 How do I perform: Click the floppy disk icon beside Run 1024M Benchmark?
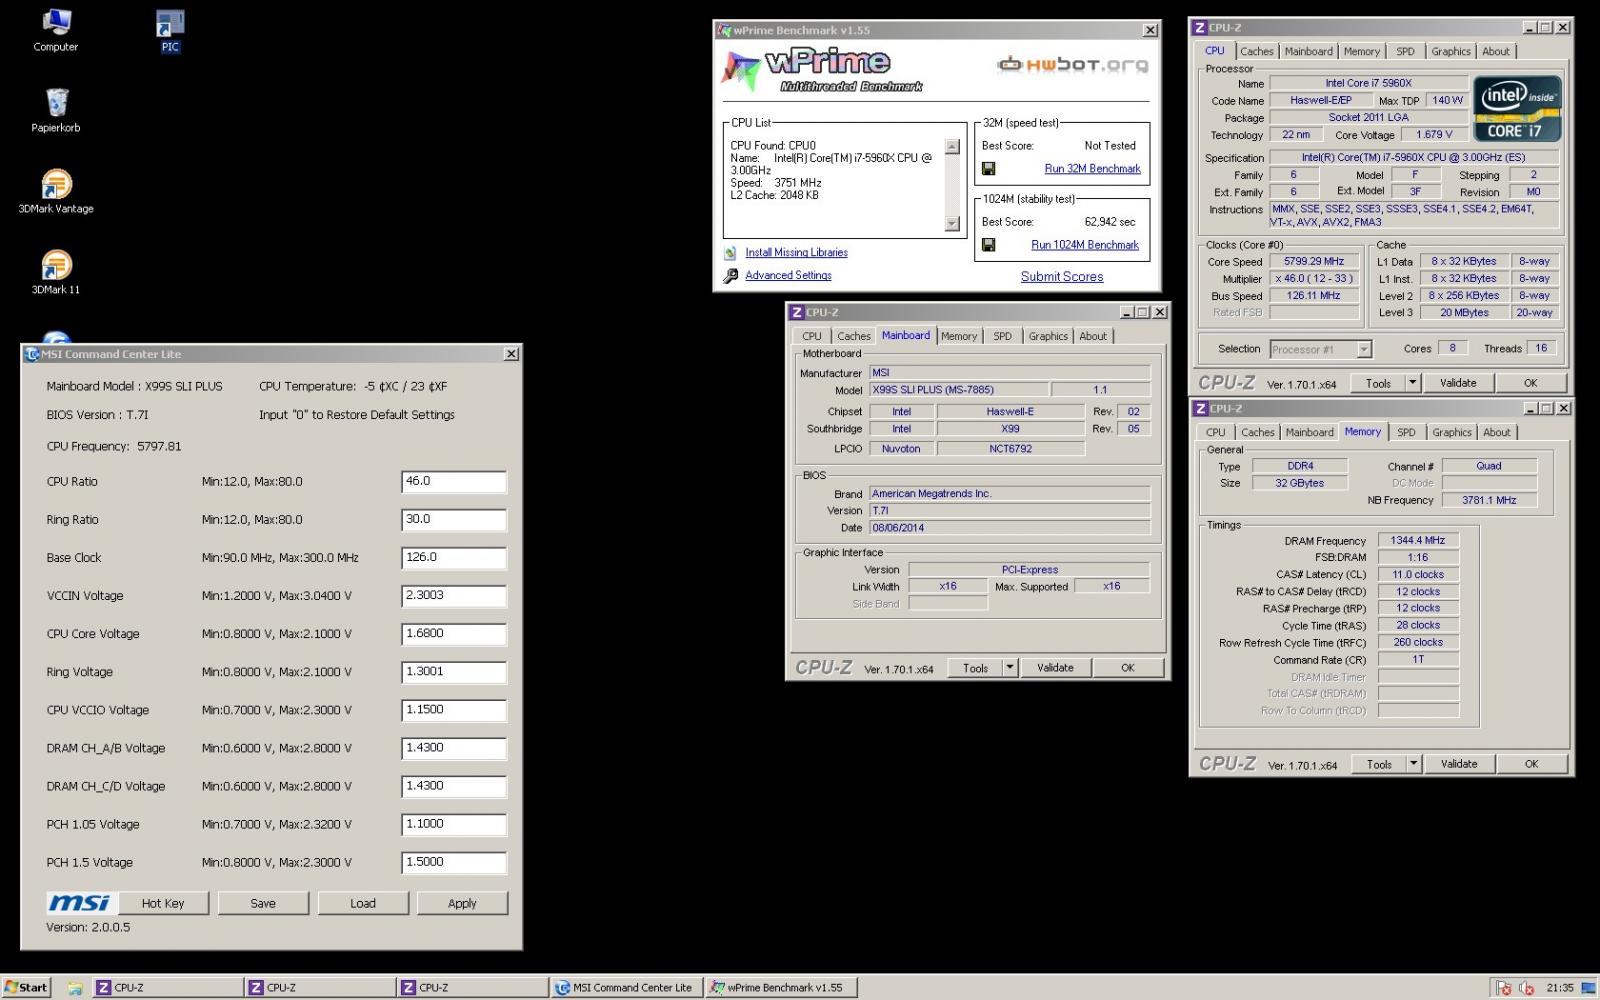coord(988,245)
